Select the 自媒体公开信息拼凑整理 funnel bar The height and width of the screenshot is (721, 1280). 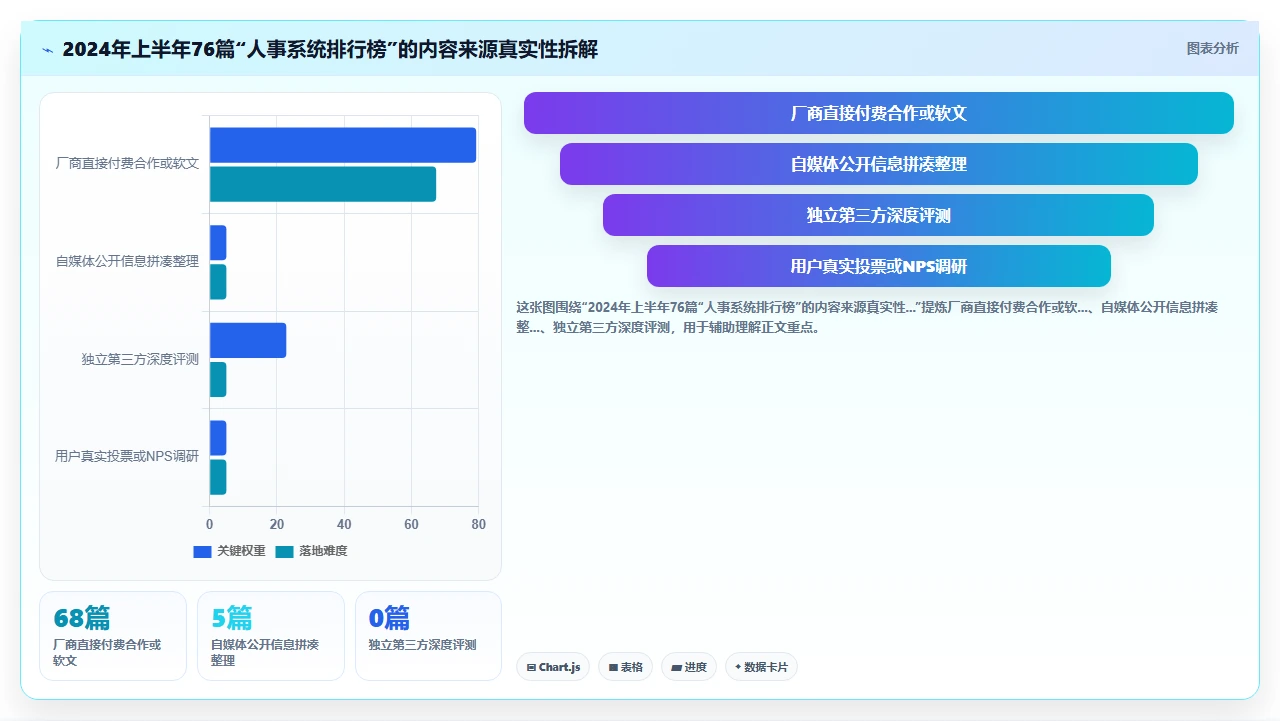[x=878, y=164]
